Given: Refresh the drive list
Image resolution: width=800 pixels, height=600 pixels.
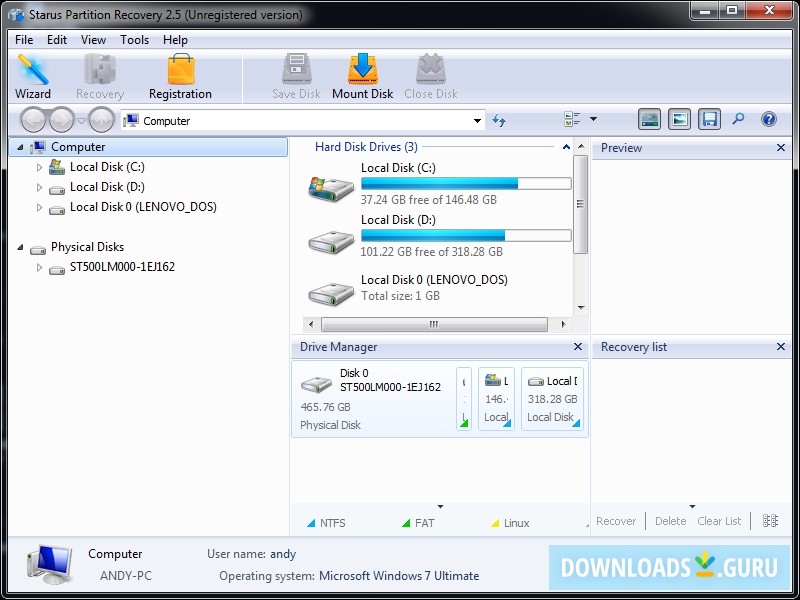Looking at the screenshot, I should pos(500,119).
